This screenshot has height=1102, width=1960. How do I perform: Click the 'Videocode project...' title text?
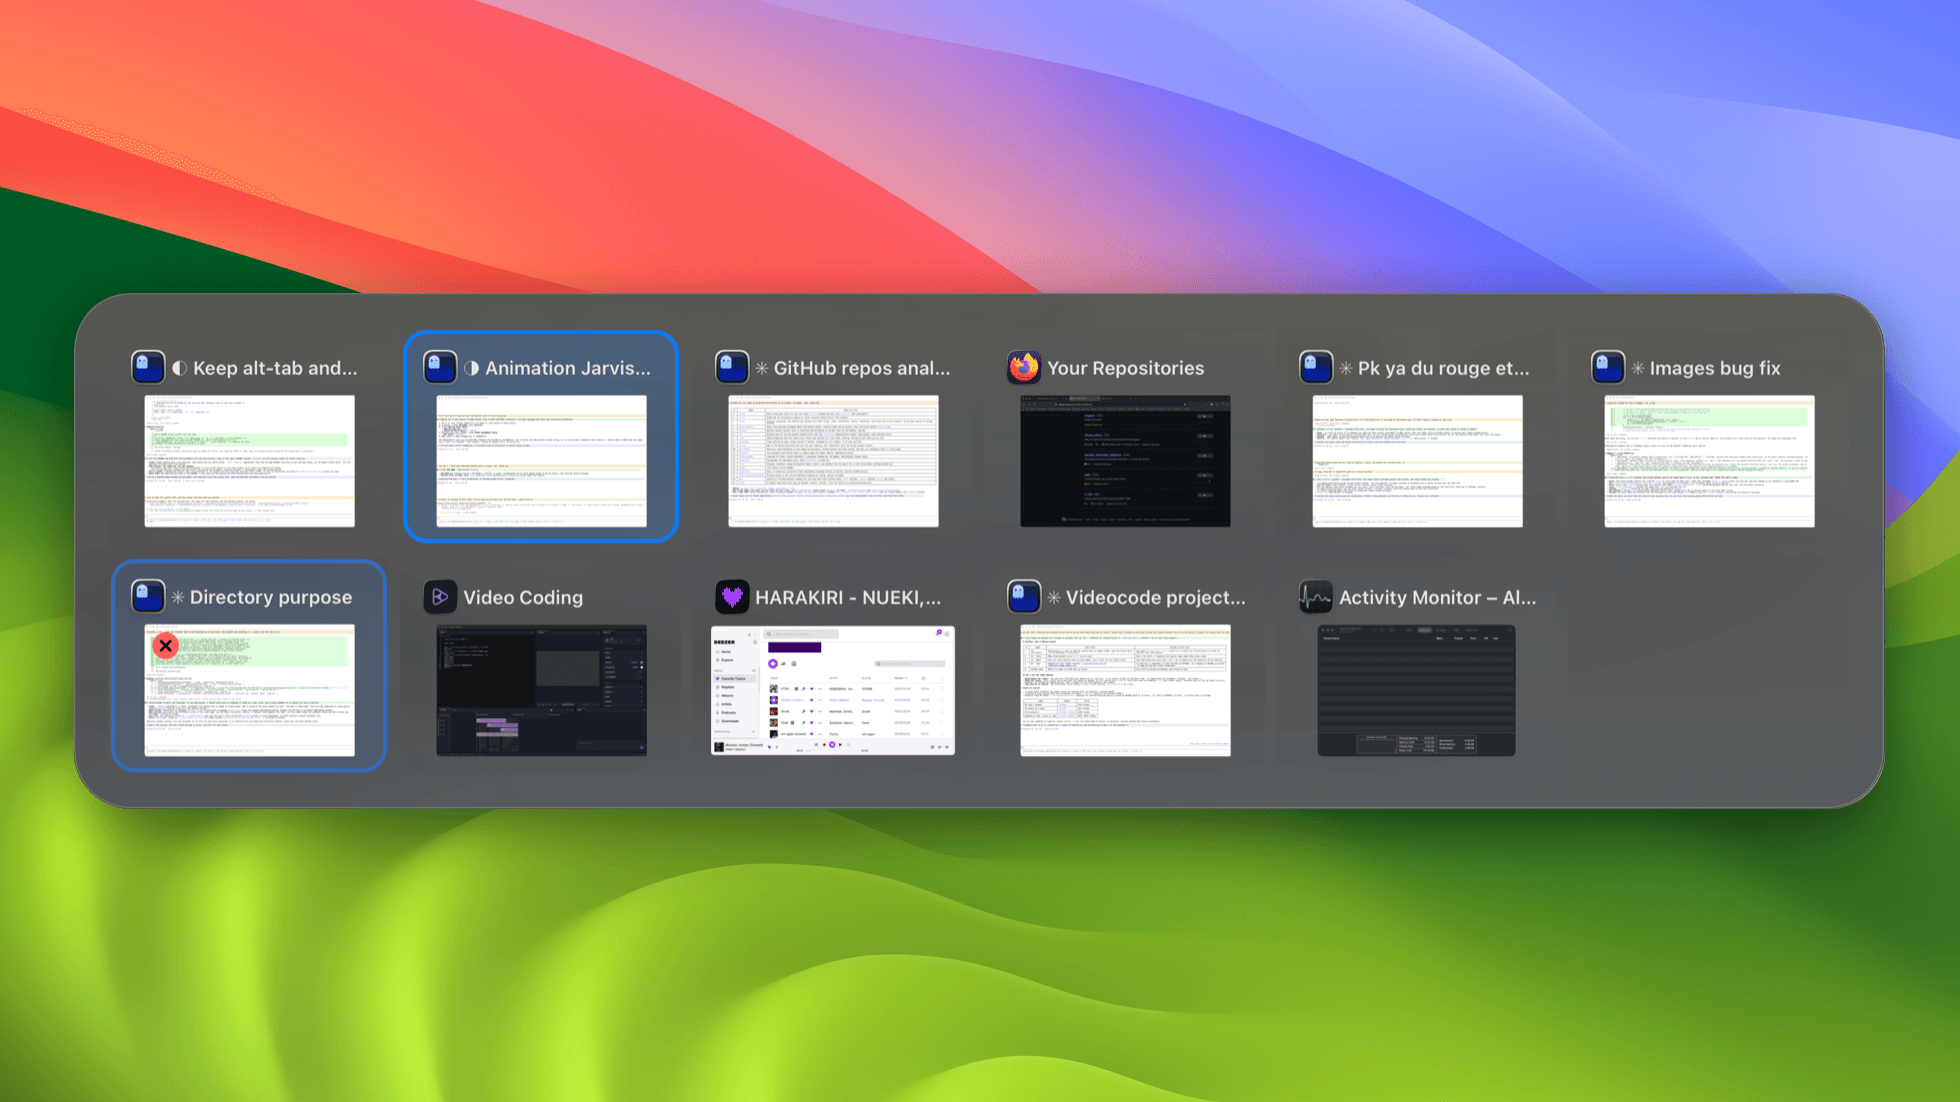pos(1156,597)
